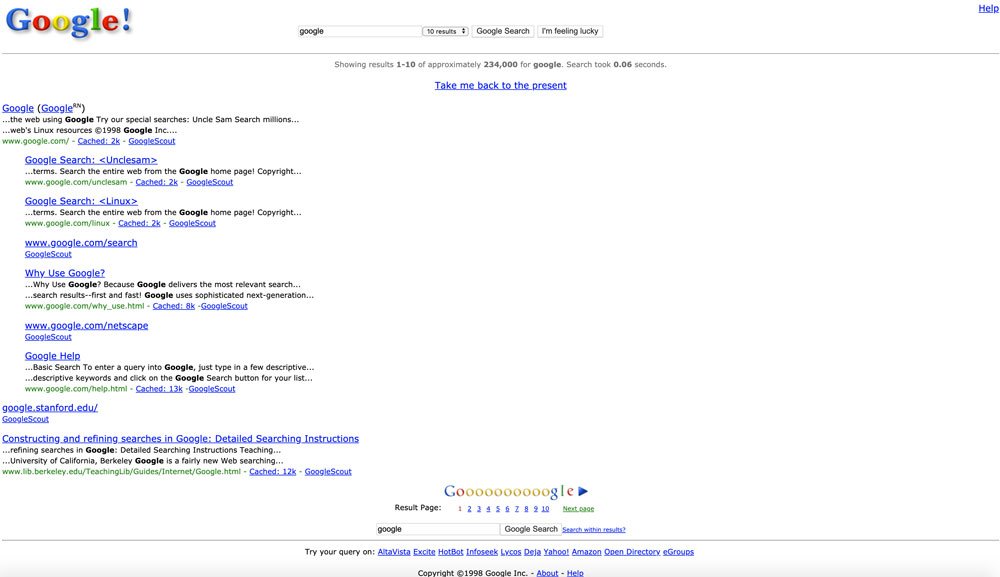1000x577 pixels.
Task: Open Why Use Google? result
Action: (x=65, y=273)
